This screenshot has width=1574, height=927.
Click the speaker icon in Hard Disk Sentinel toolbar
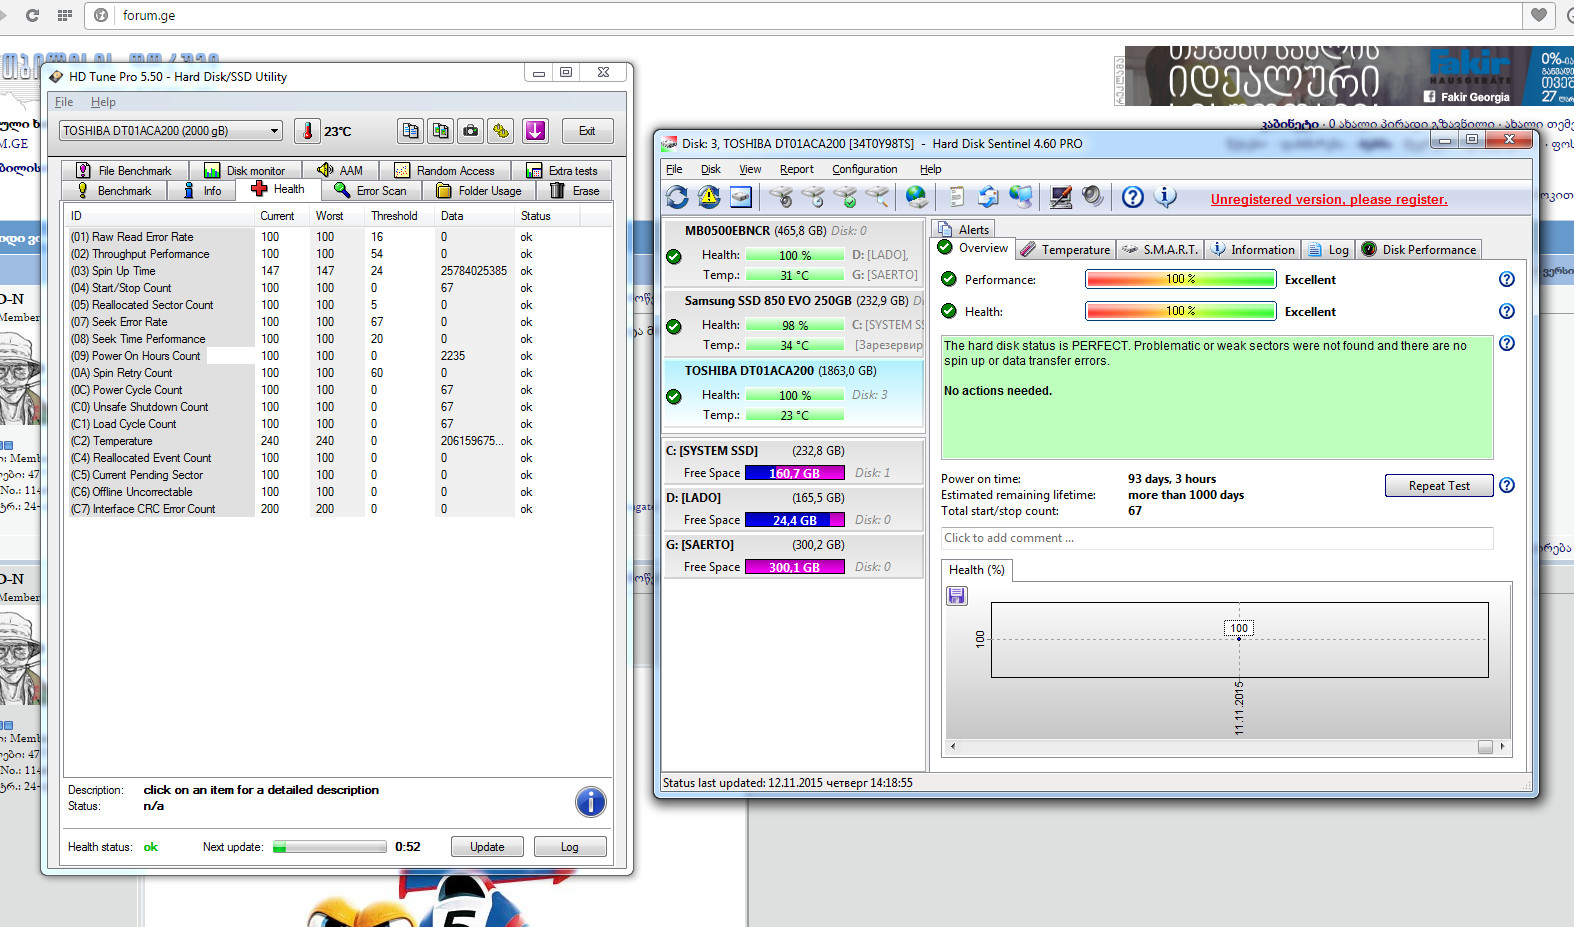pos(1093,197)
